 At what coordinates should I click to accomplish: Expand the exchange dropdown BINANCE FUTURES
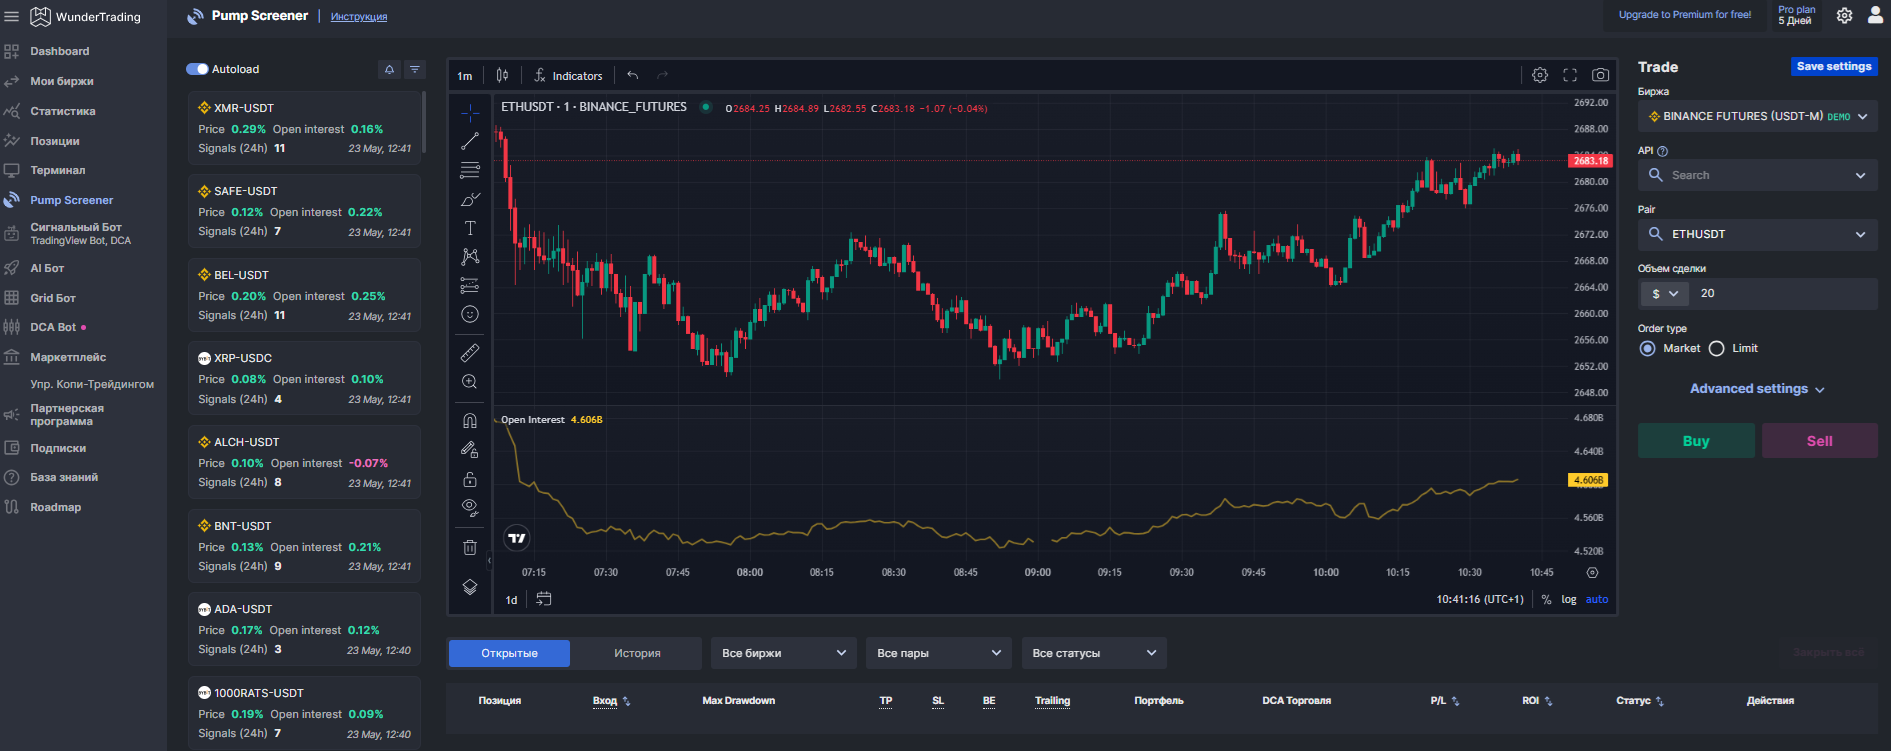(x=1758, y=116)
